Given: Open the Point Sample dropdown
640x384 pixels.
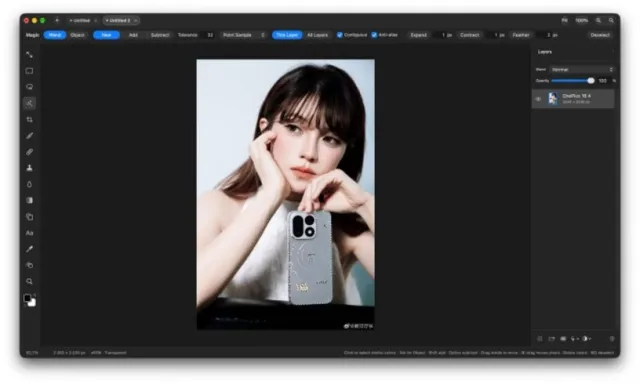Looking at the screenshot, I should point(244,35).
